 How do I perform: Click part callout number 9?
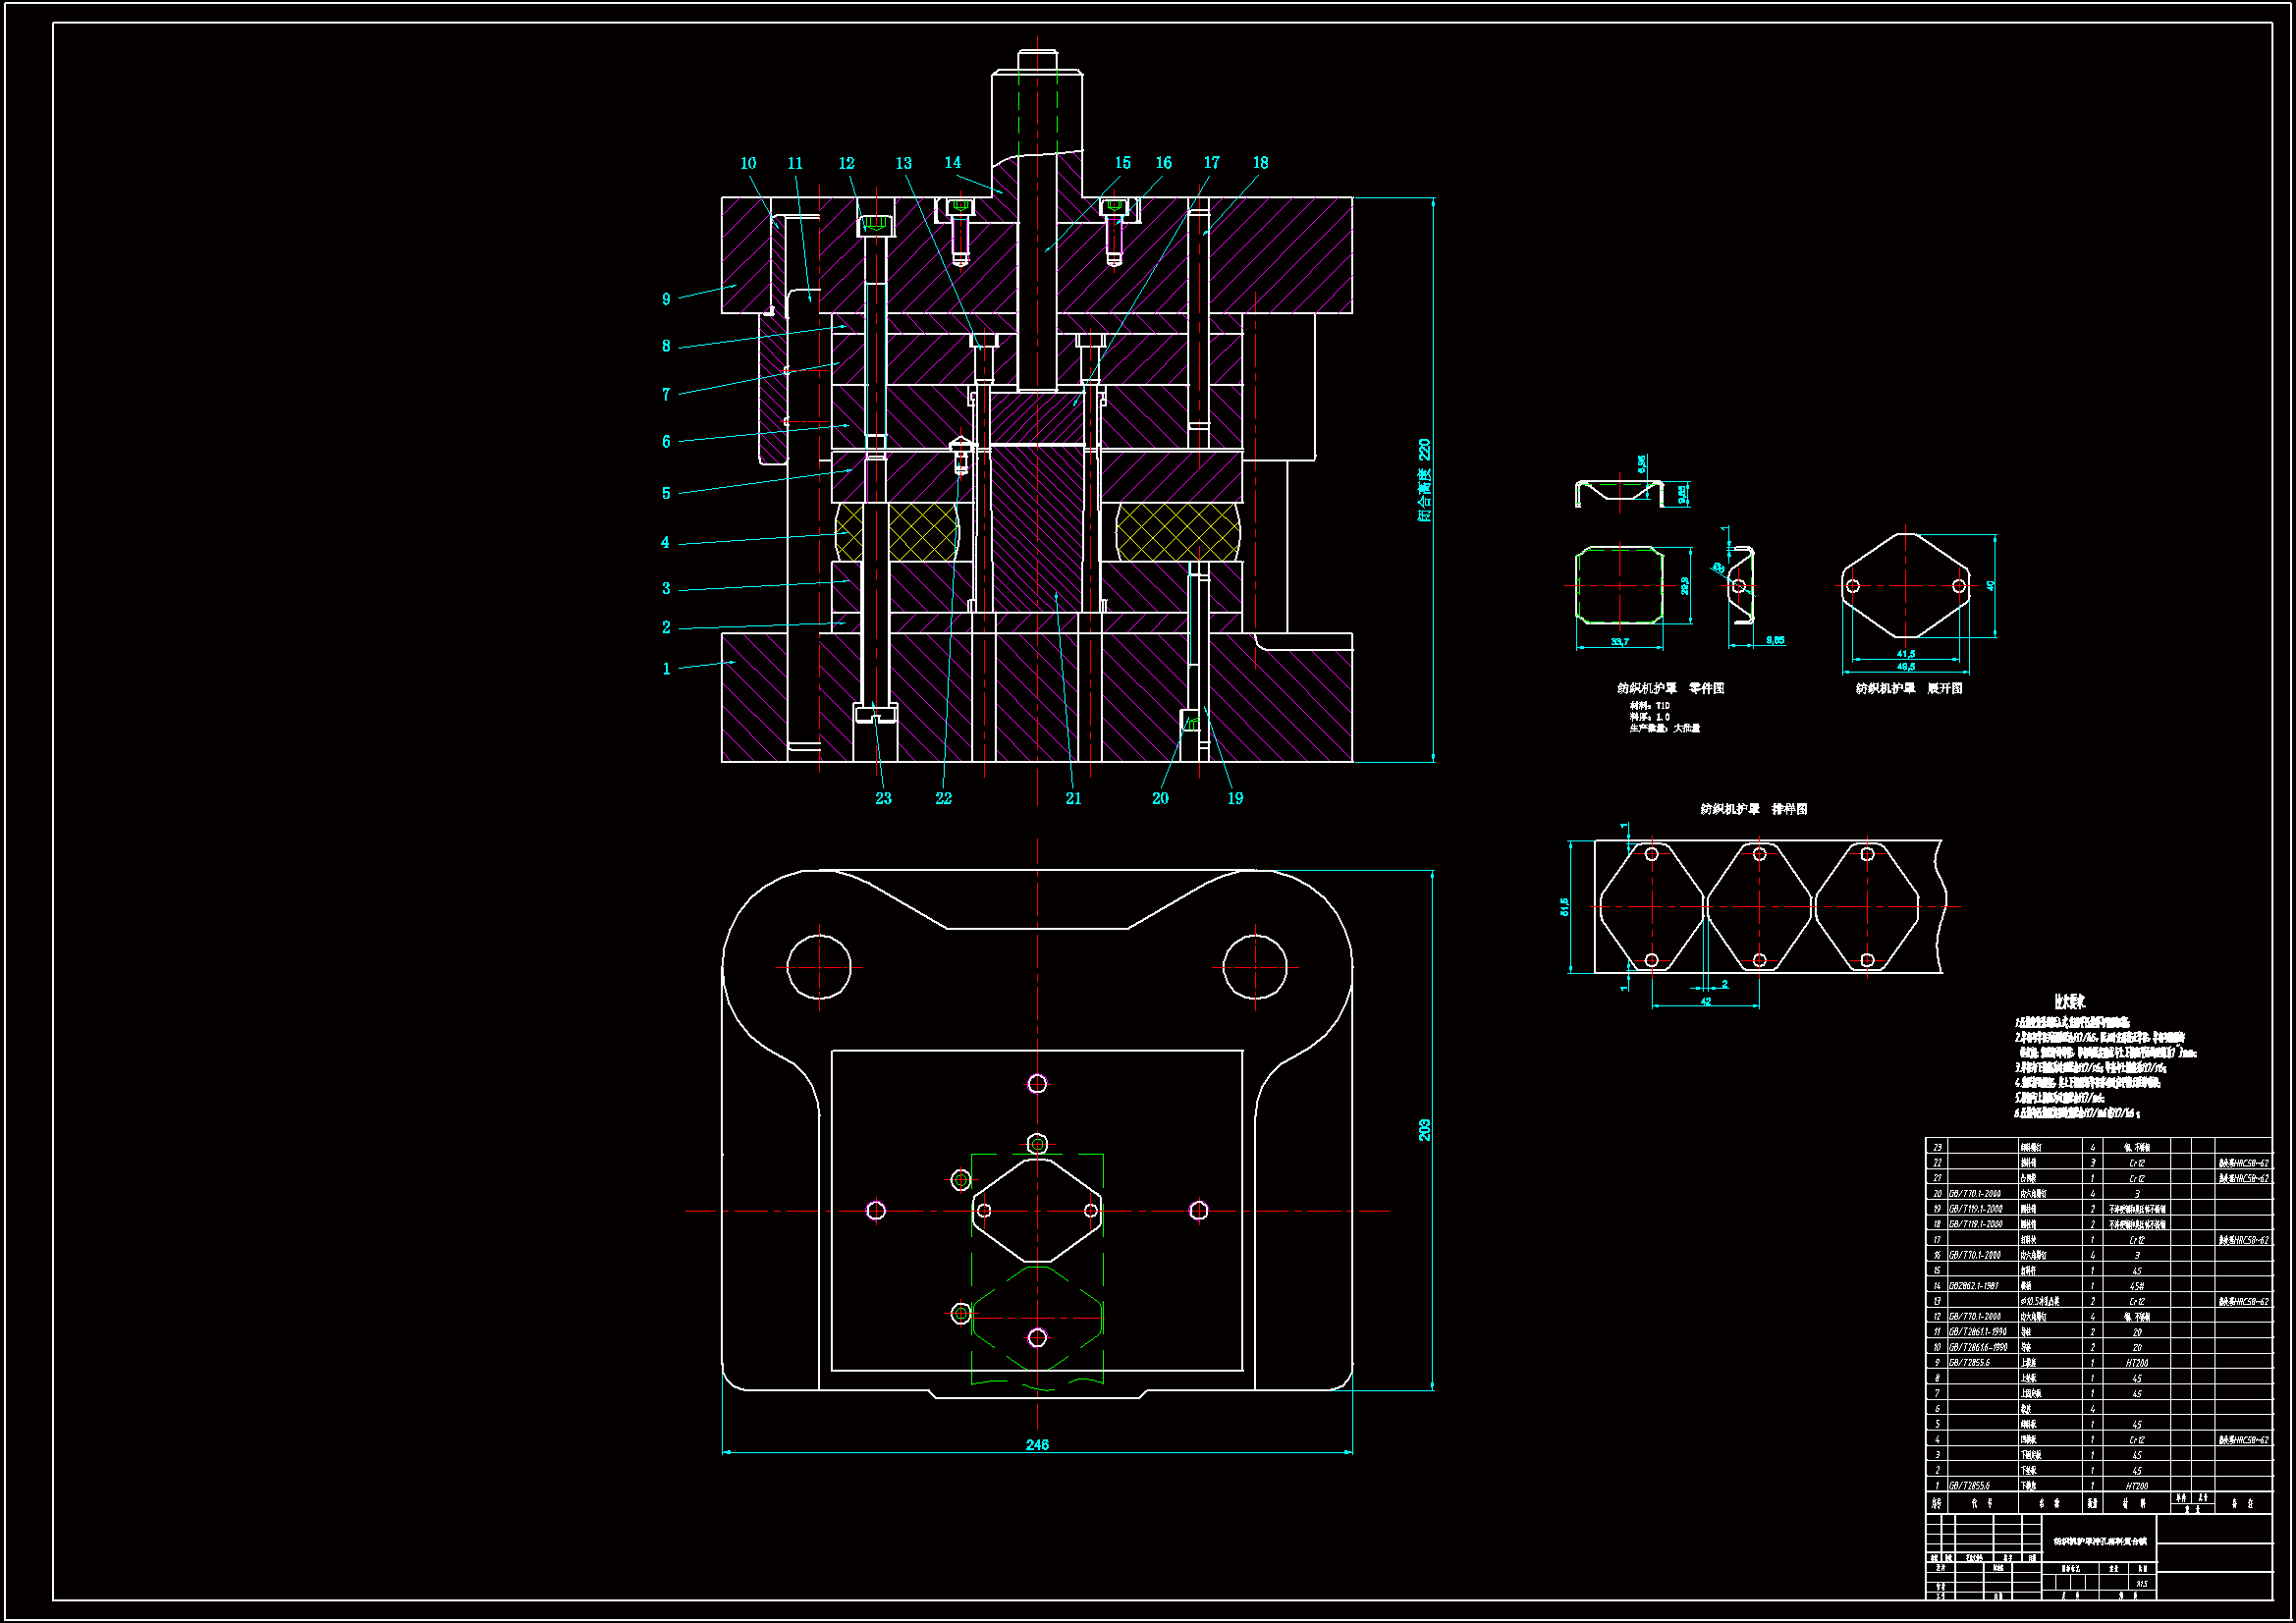point(666,299)
